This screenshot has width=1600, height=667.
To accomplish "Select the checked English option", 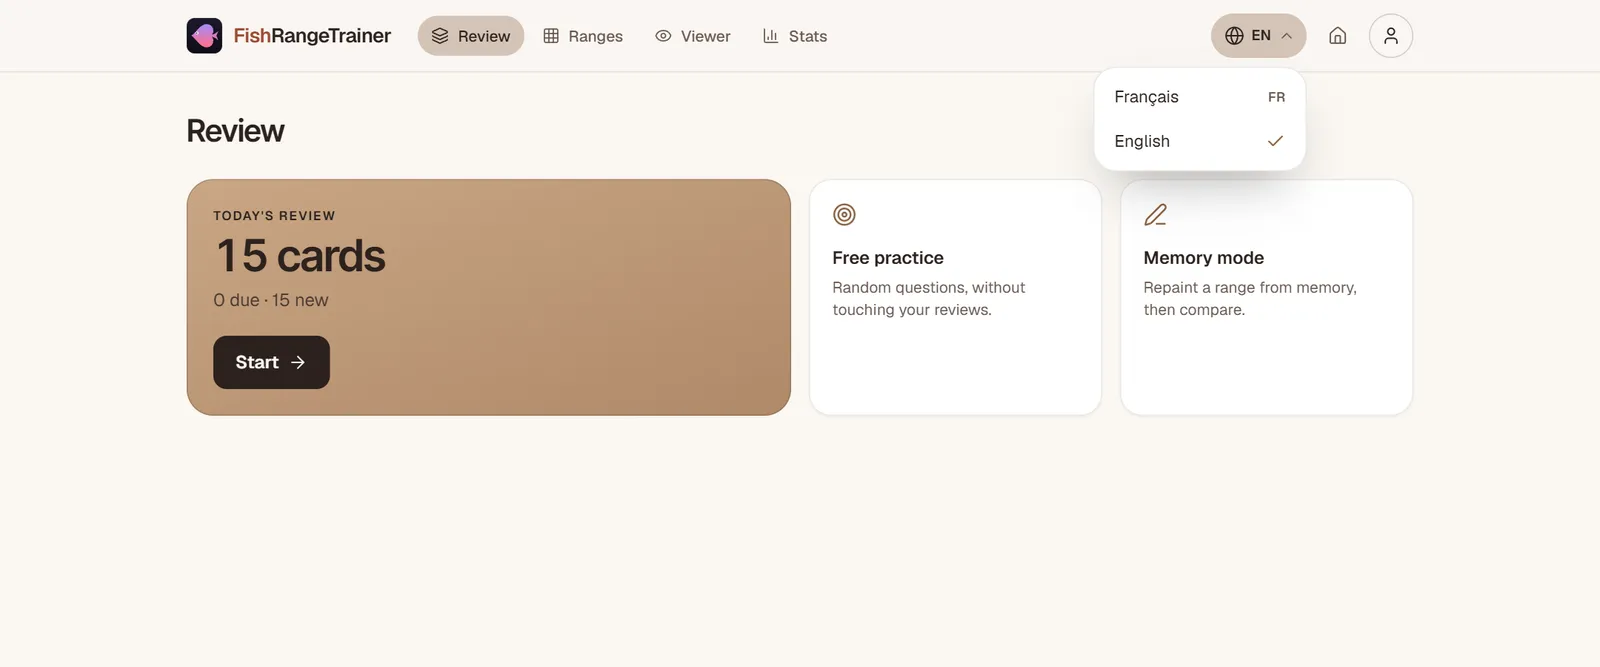I will (x=1199, y=141).
